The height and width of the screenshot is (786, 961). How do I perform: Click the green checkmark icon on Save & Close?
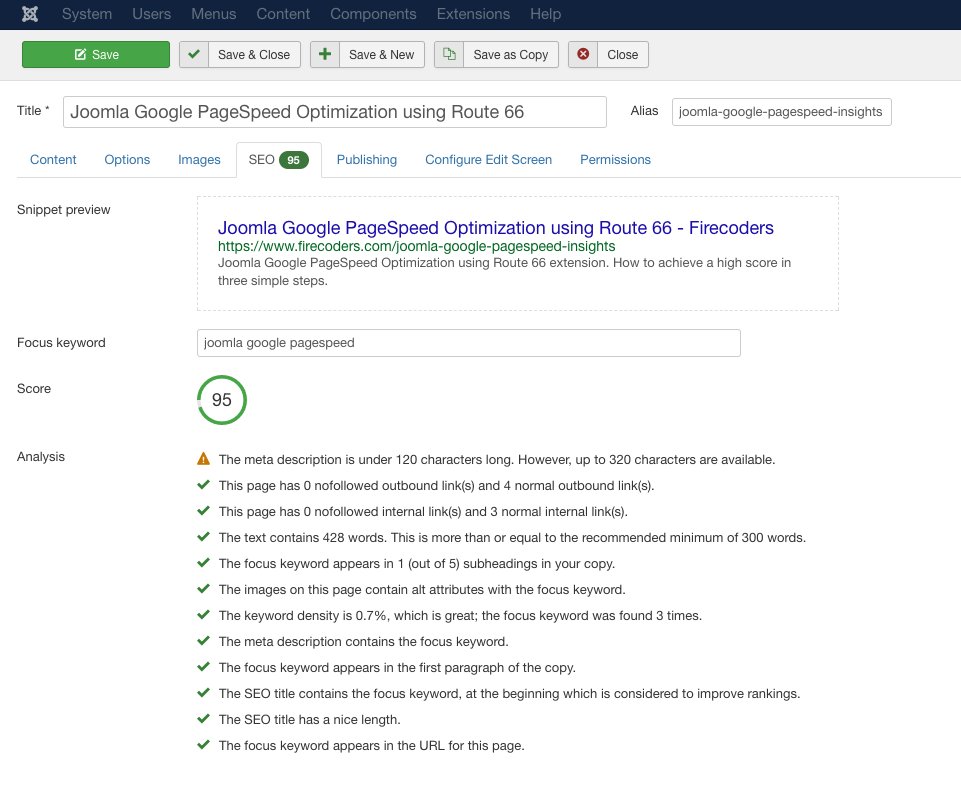click(x=194, y=54)
